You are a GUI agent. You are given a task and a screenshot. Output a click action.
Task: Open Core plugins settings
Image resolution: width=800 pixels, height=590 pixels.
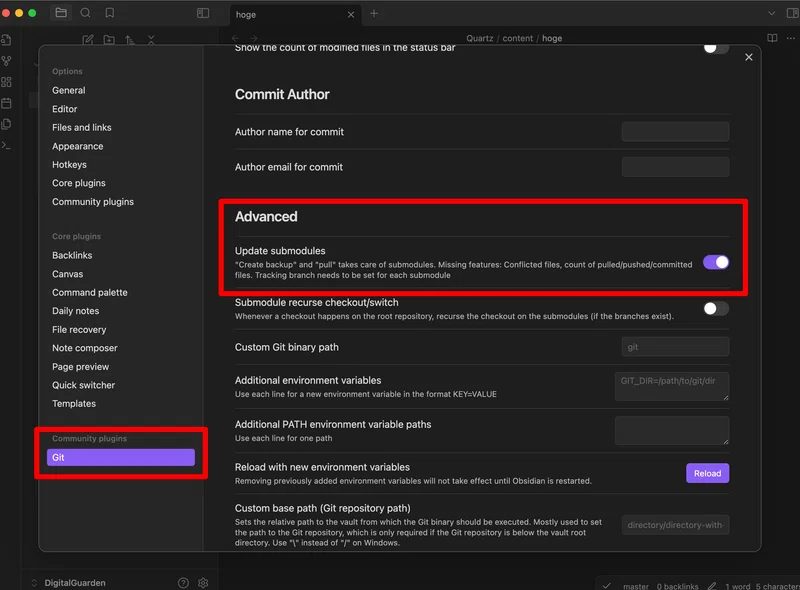coord(79,183)
